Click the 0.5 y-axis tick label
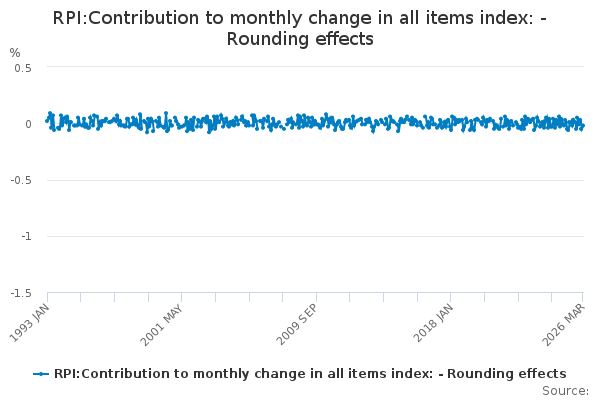The height and width of the screenshot is (400, 600). pyautogui.click(x=23, y=68)
